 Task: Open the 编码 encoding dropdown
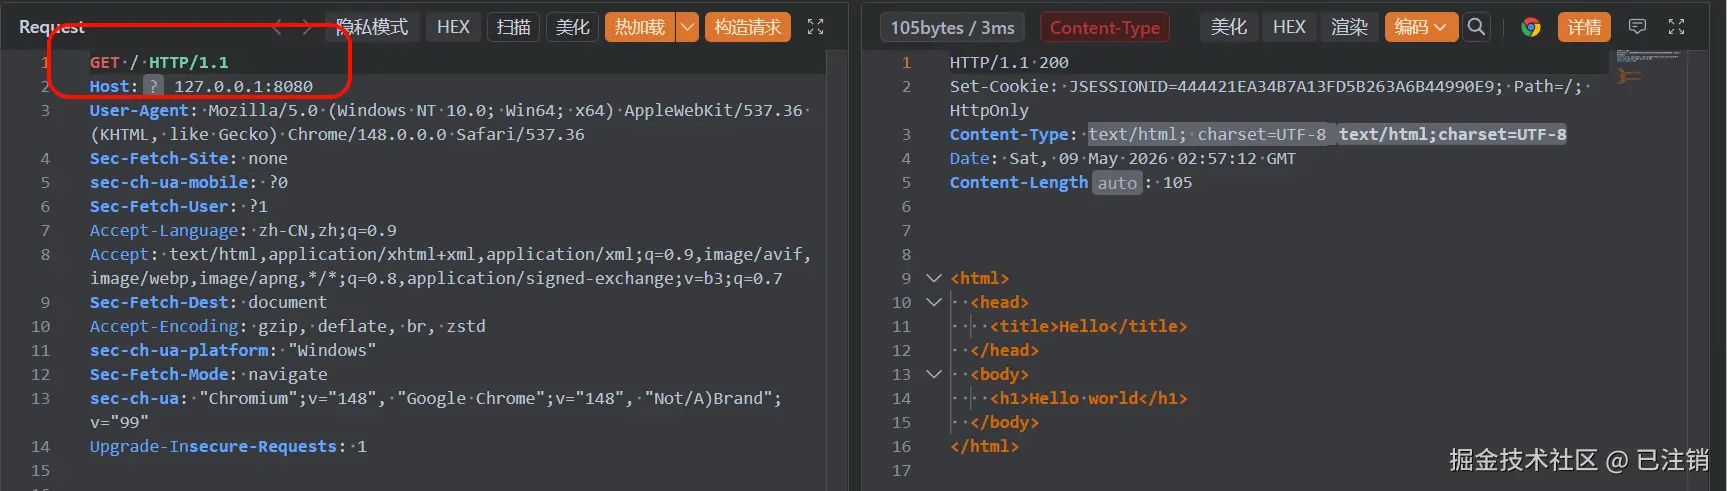tap(1421, 27)
